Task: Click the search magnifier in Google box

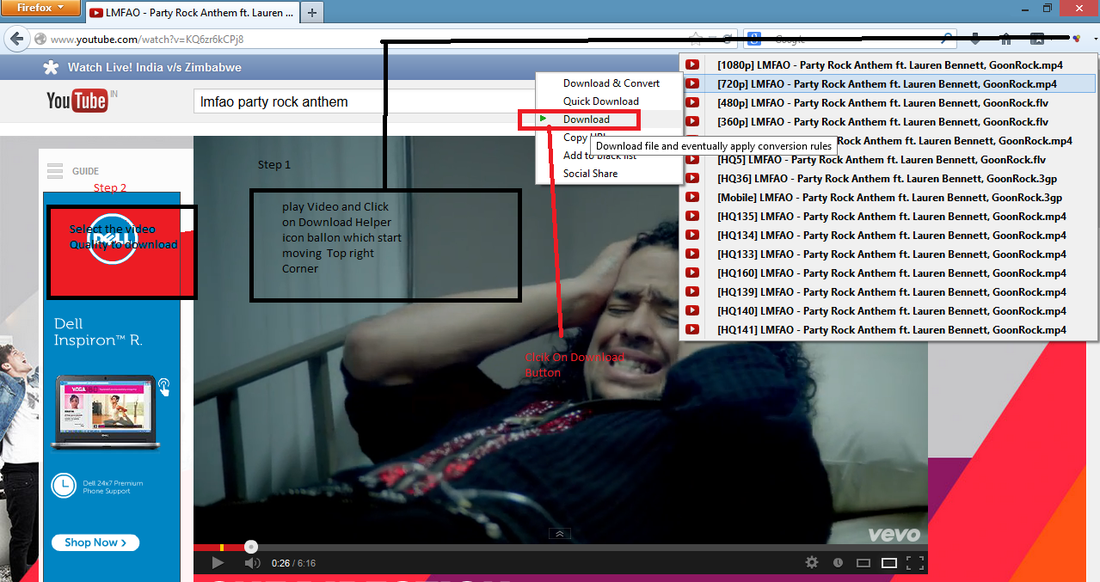Action: click(x=947, y=39)
